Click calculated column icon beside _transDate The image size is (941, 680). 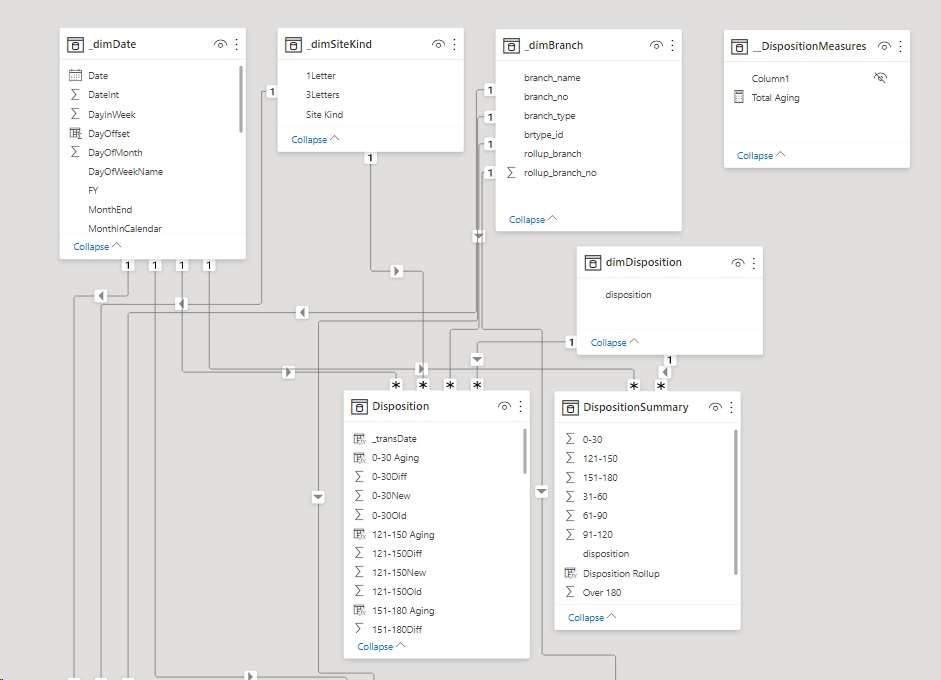point(359,439)
